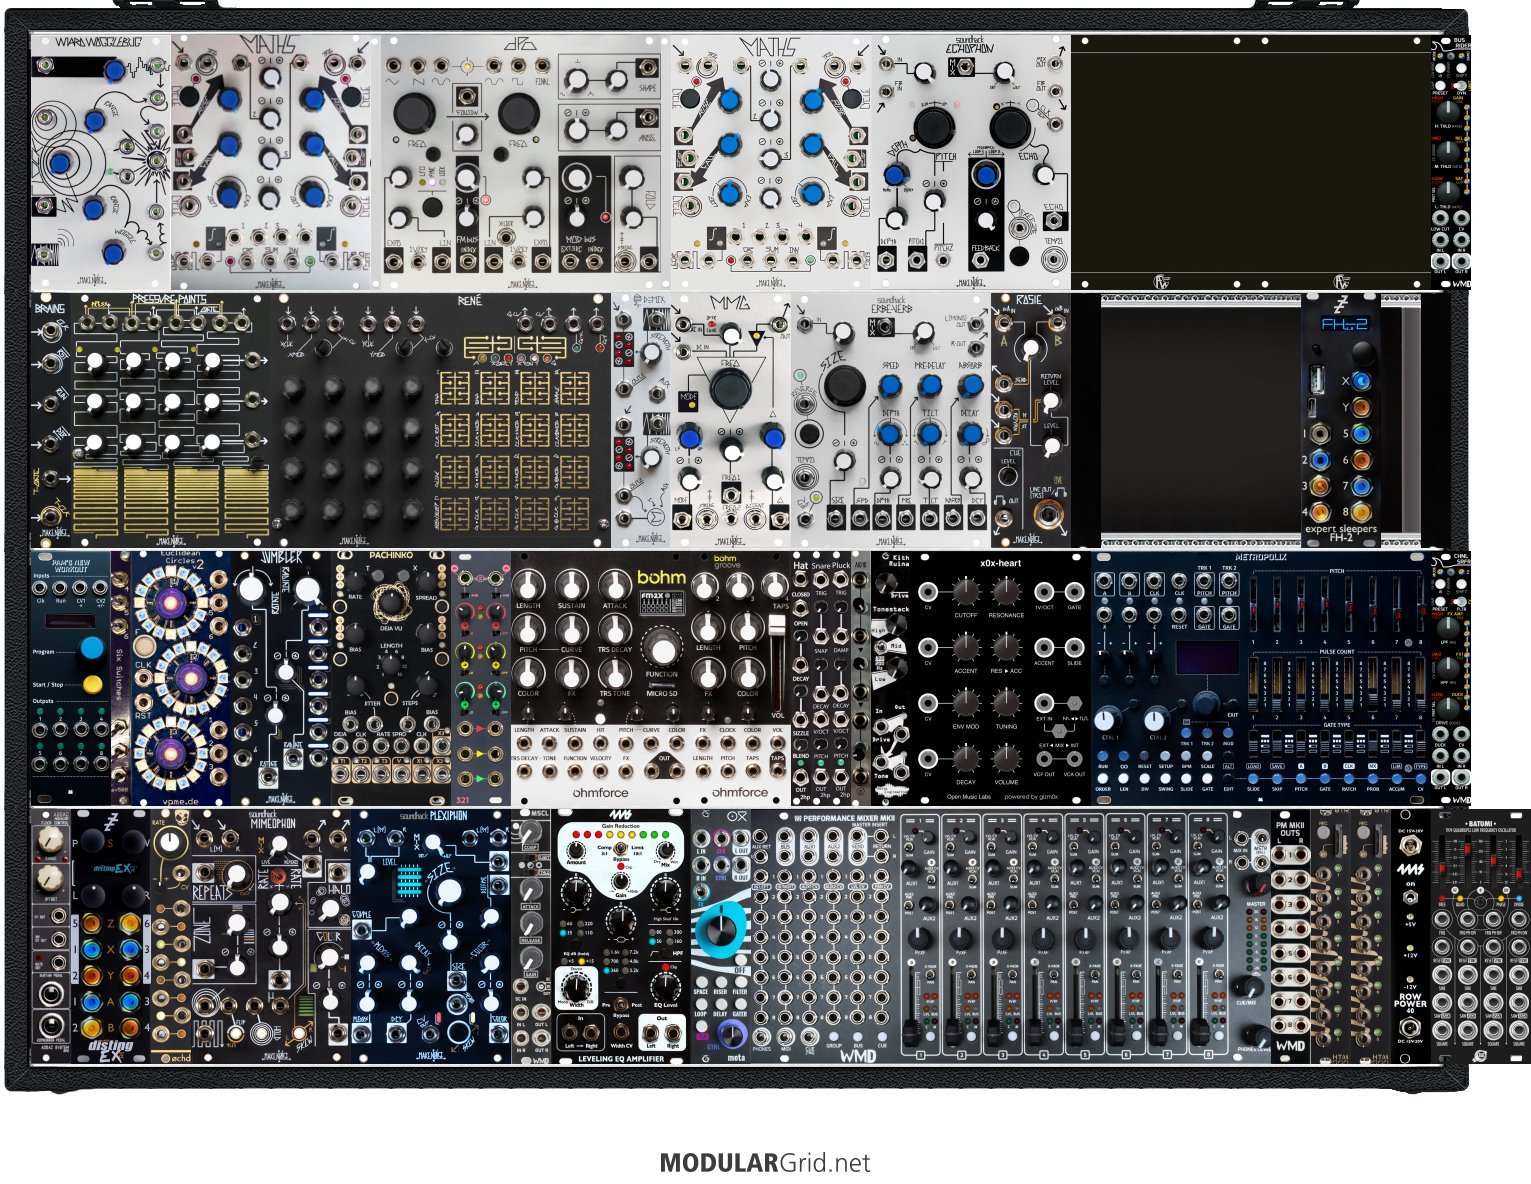1531x1184 pixels.
Task: Click the Cutoff knob on x0x-heart
Action: pyautogui.click(x=964, y=594)
